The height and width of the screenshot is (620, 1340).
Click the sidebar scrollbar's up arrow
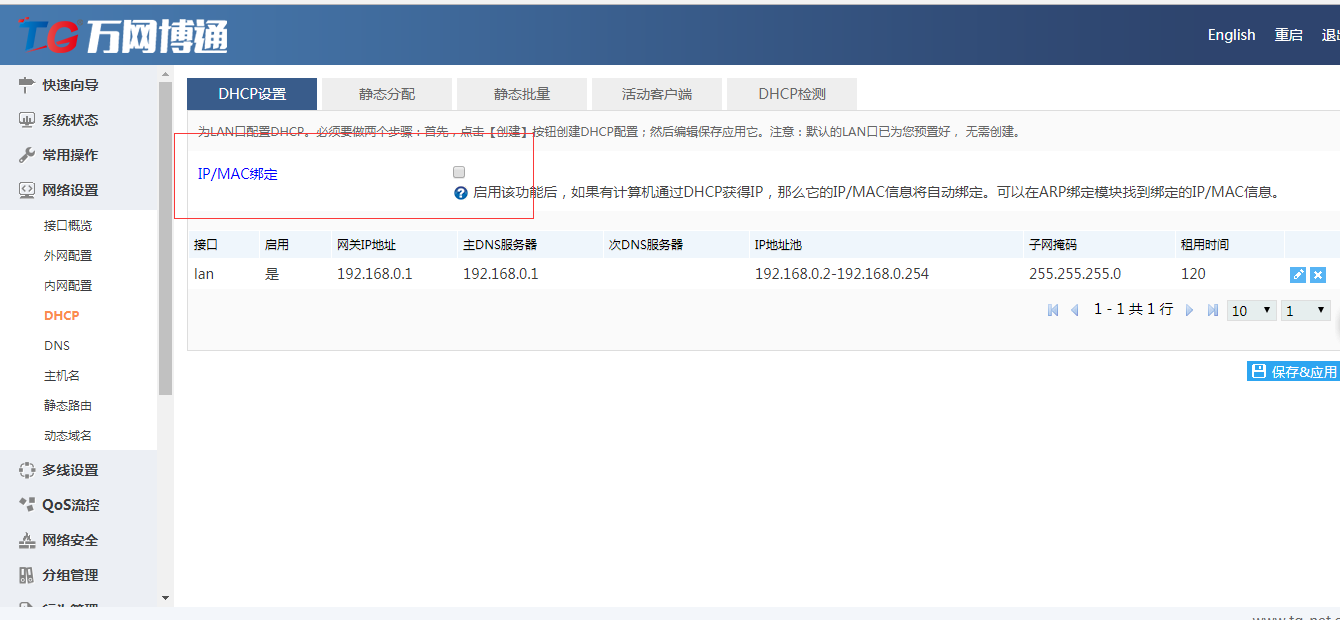coord(165,74)
